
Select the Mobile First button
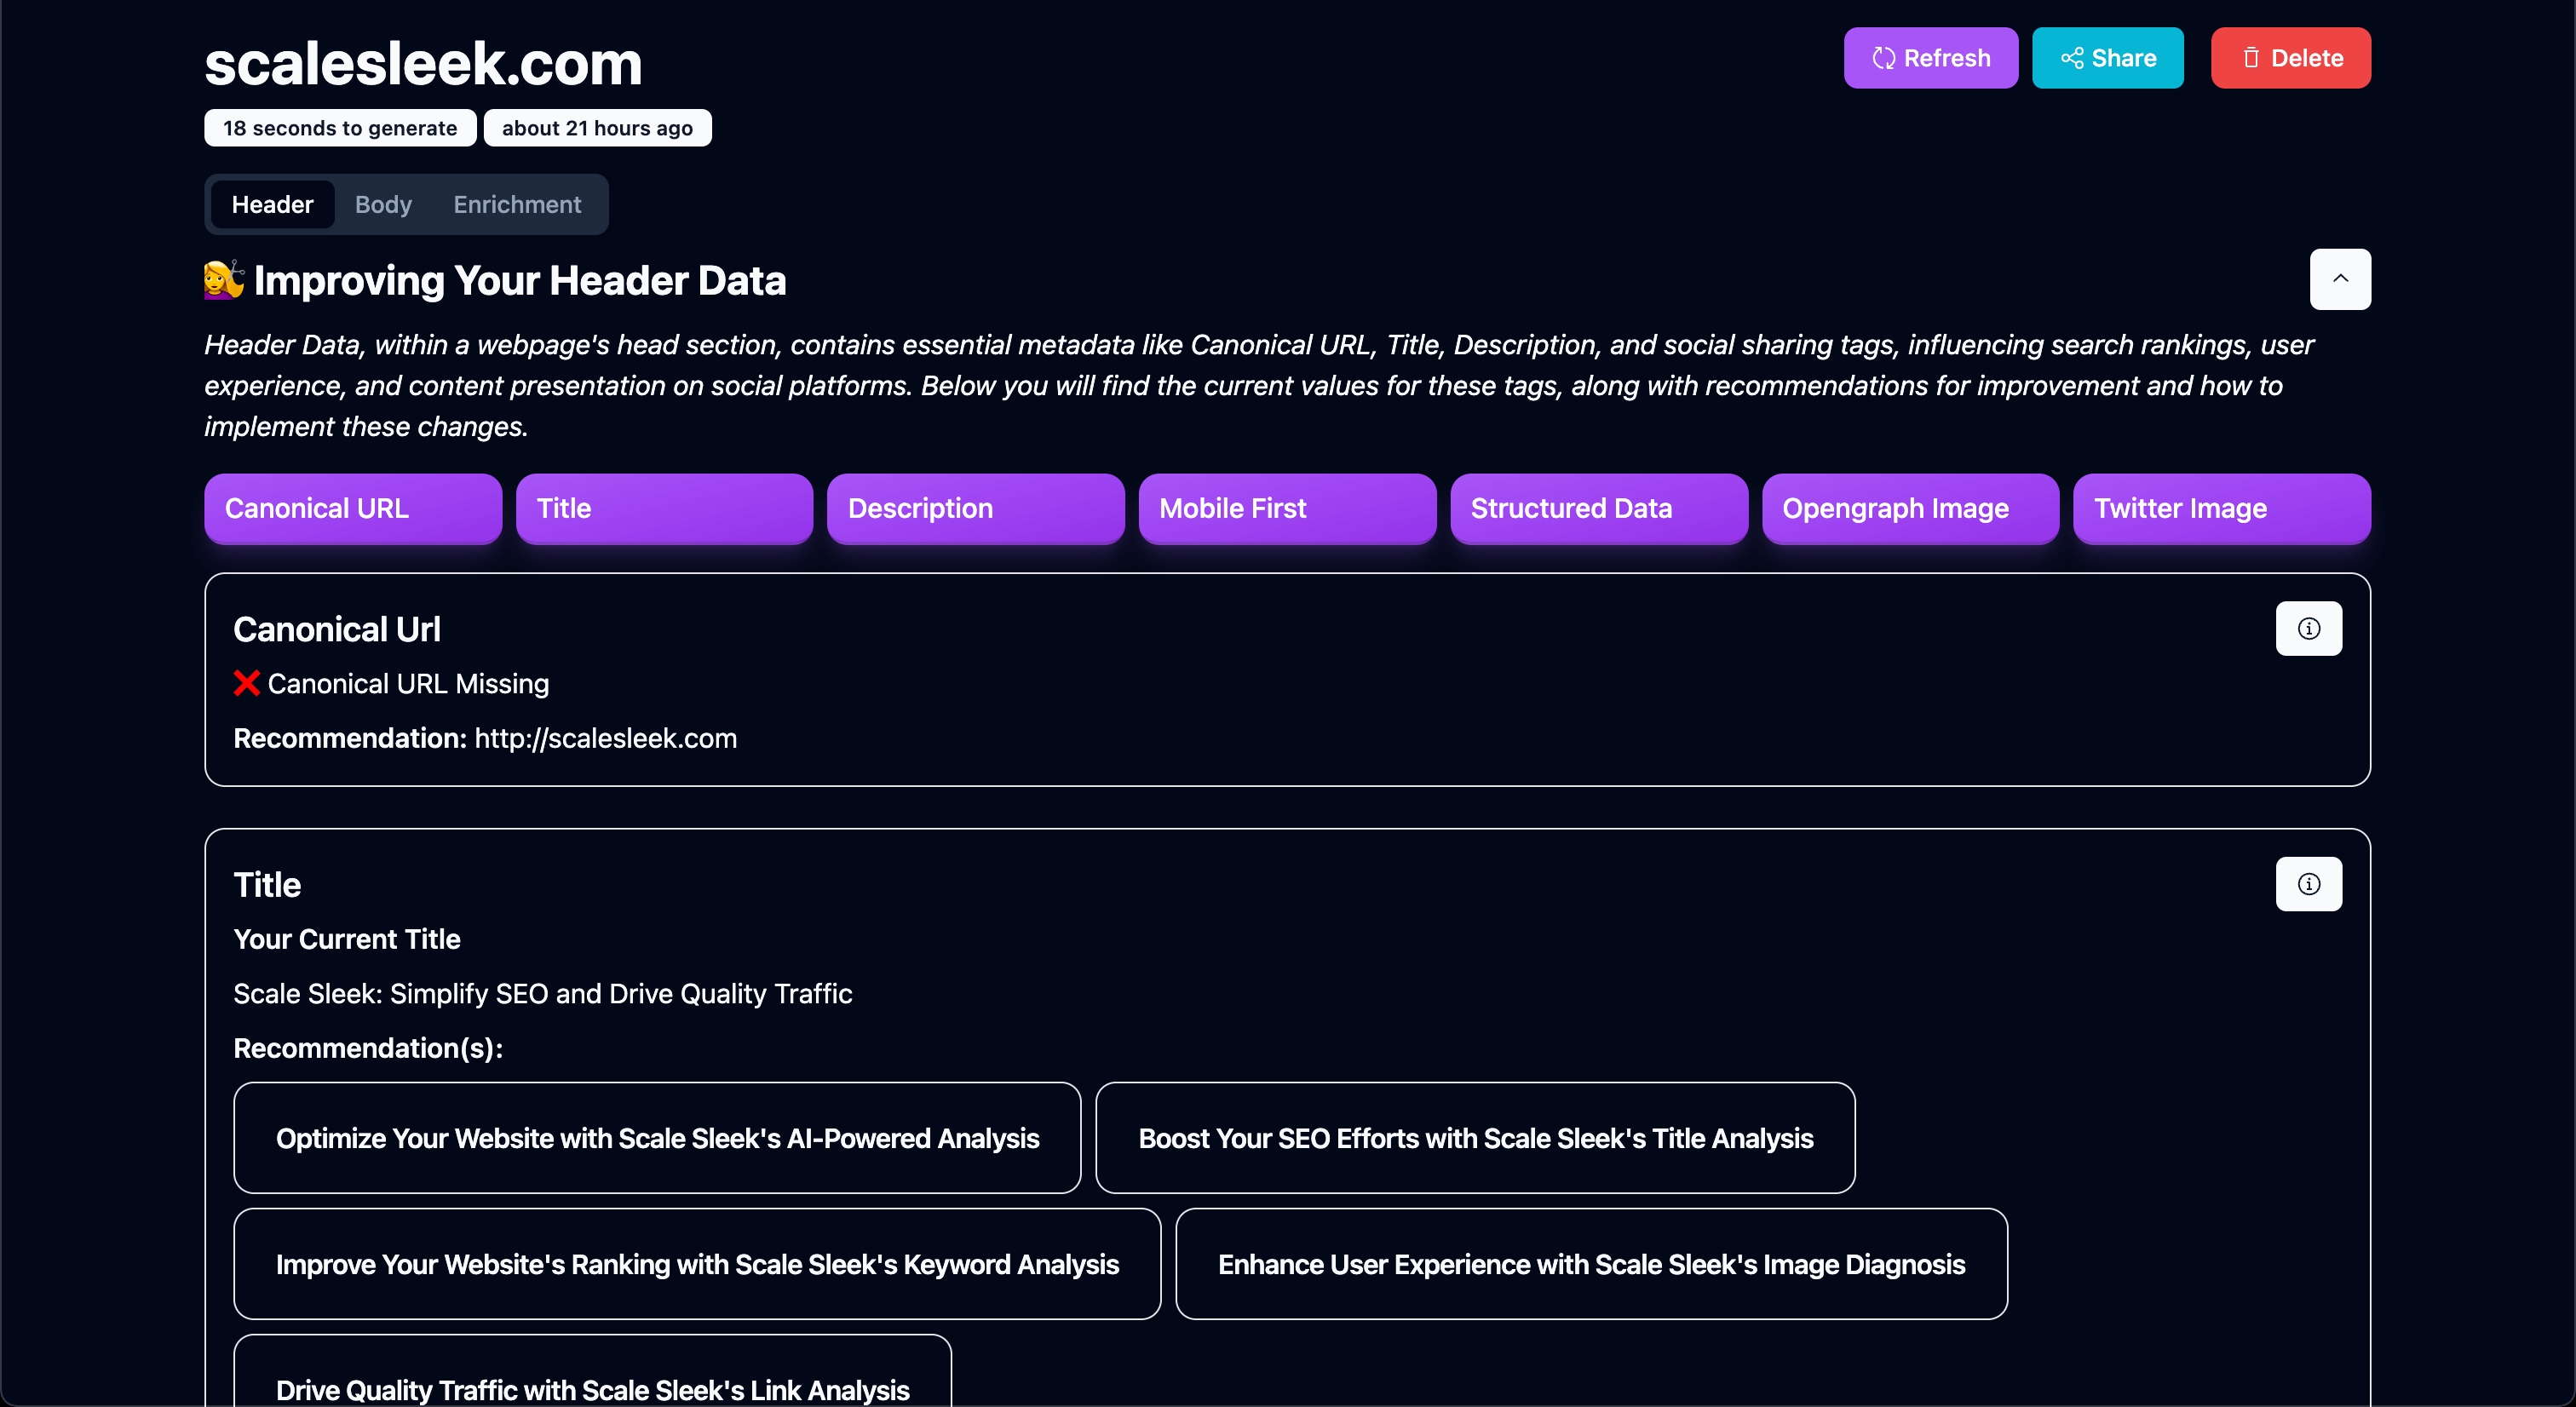[1287, 508]
